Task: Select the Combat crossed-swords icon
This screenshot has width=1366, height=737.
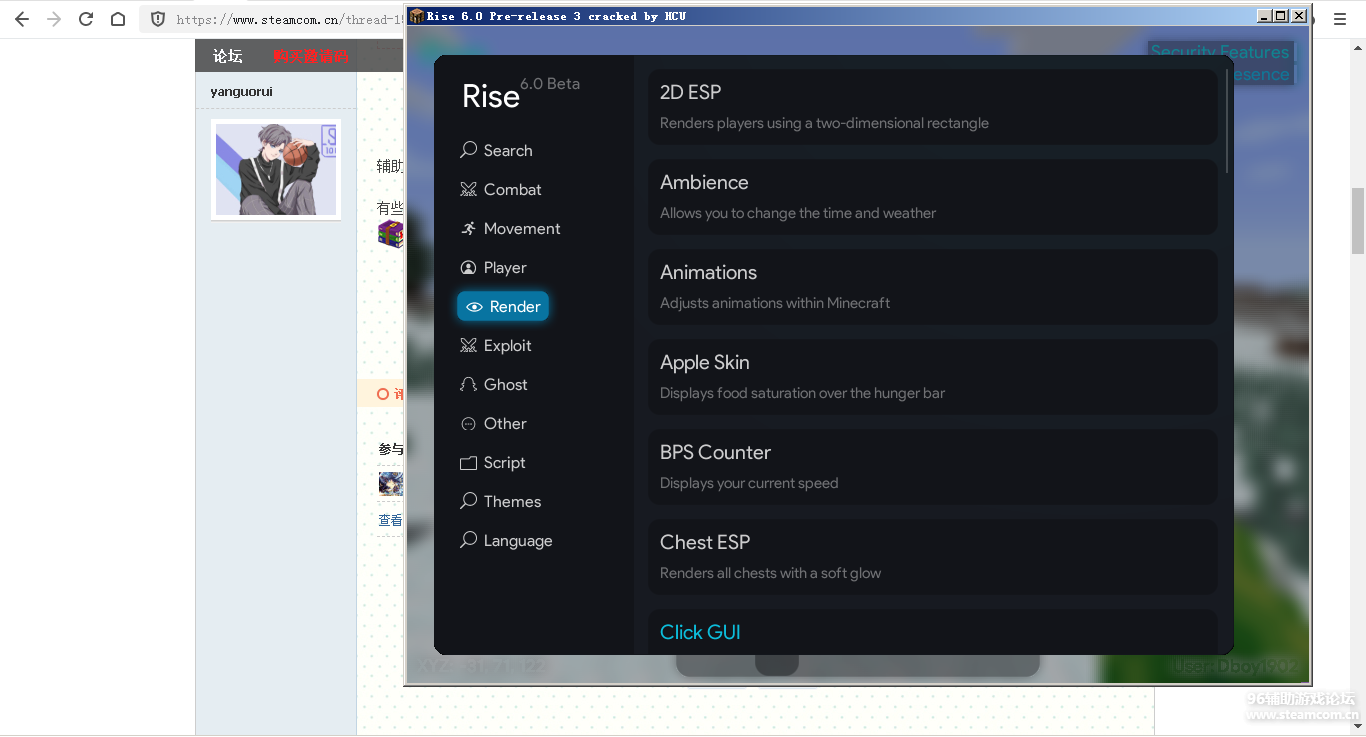Action: pyautogui.click(x=468, y=189)
